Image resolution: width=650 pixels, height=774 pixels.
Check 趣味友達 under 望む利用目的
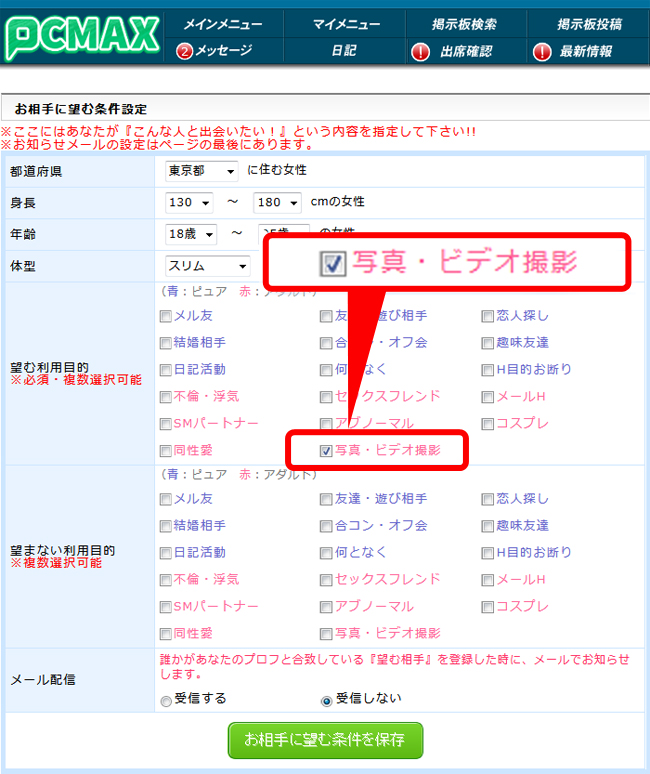pyautogui.click(x=488, y=343)
